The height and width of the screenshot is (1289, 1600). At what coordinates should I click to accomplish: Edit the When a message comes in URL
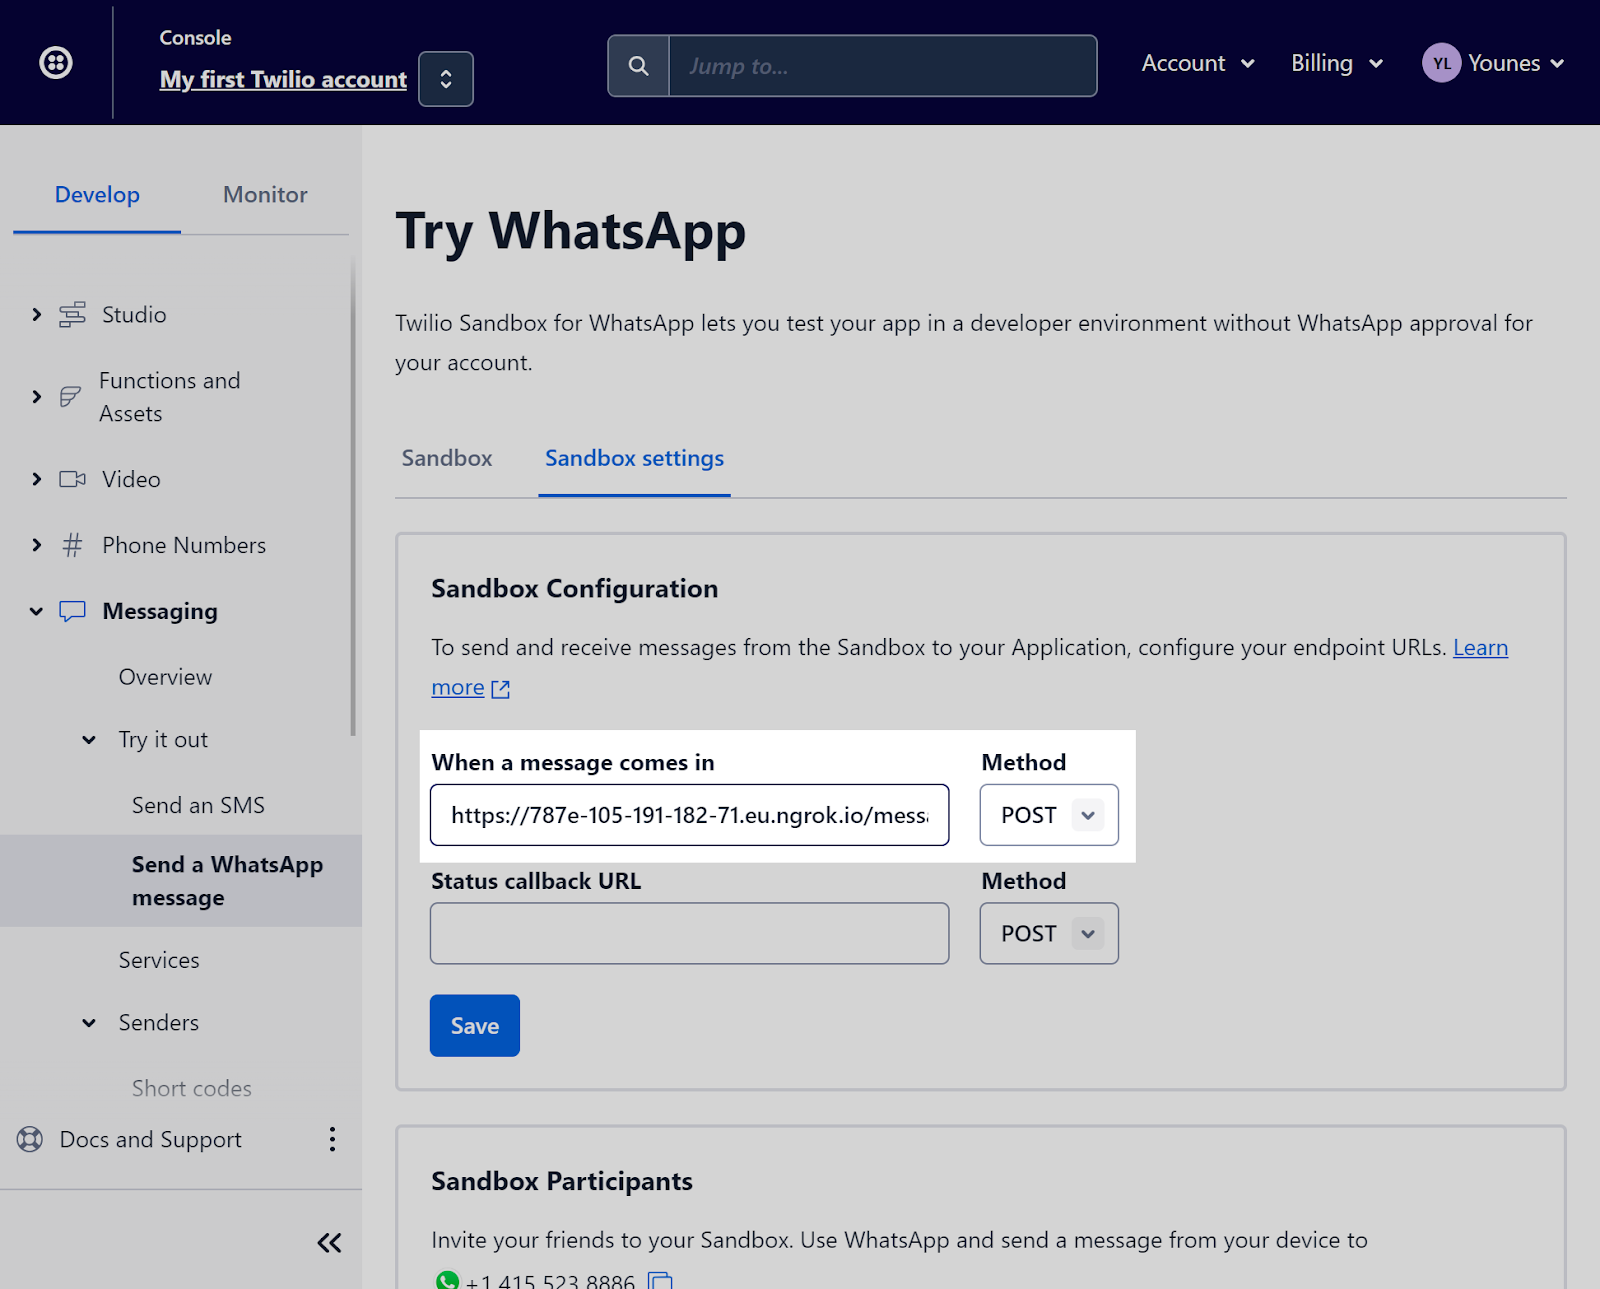(689, 815)
